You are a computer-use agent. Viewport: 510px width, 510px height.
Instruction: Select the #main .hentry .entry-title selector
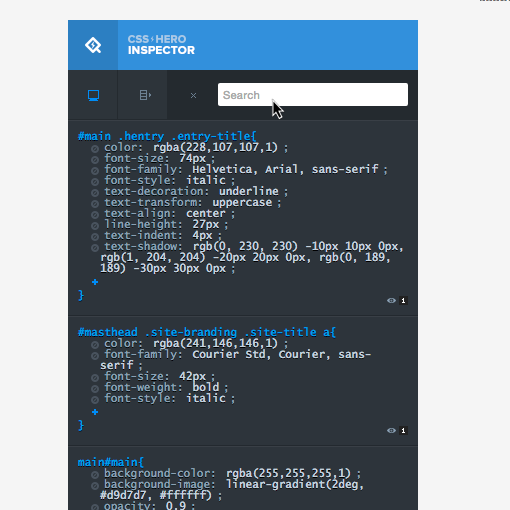[167, 136]
